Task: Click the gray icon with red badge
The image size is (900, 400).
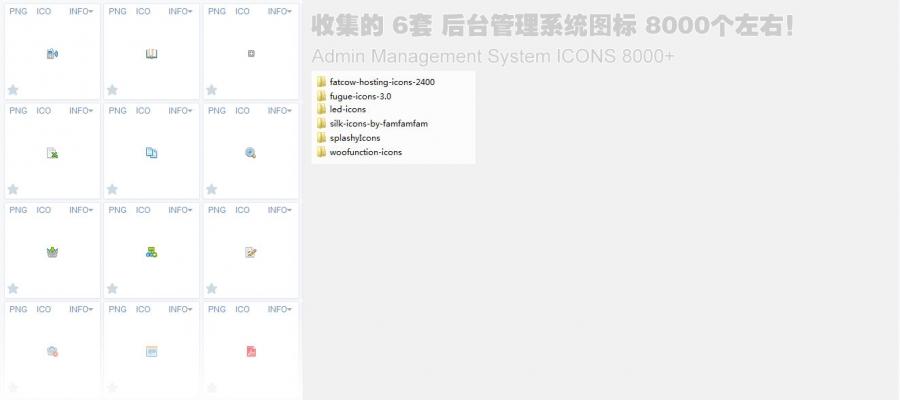Action: point(52,351)
